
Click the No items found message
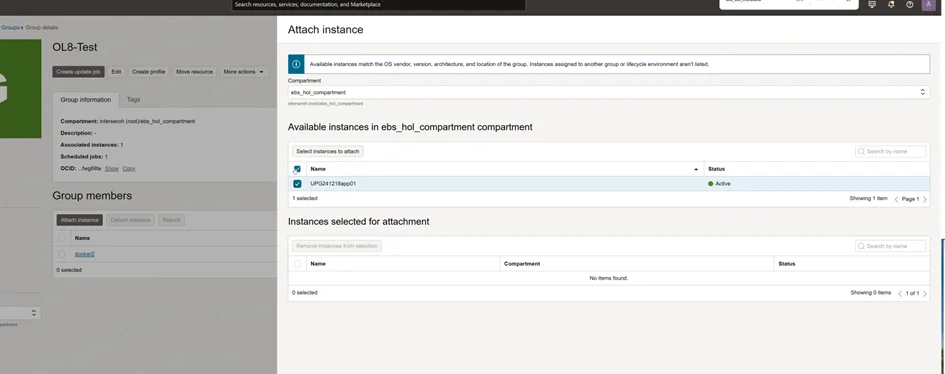click(x=609, y=278)
